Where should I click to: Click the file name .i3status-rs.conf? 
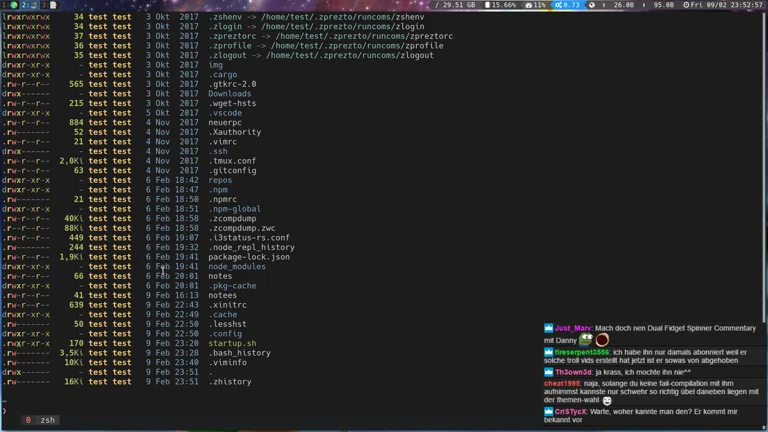click(249, 238)
